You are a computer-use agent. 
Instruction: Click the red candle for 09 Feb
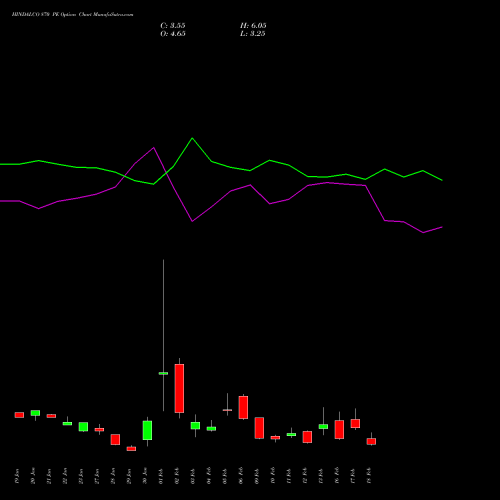pos(259,428)
